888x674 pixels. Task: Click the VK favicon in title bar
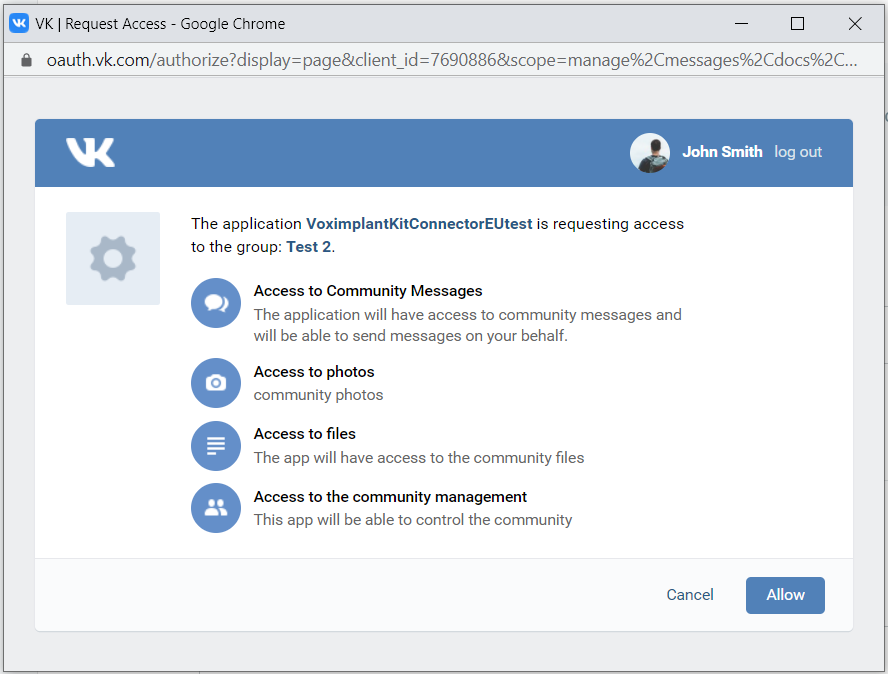[19, 23]
